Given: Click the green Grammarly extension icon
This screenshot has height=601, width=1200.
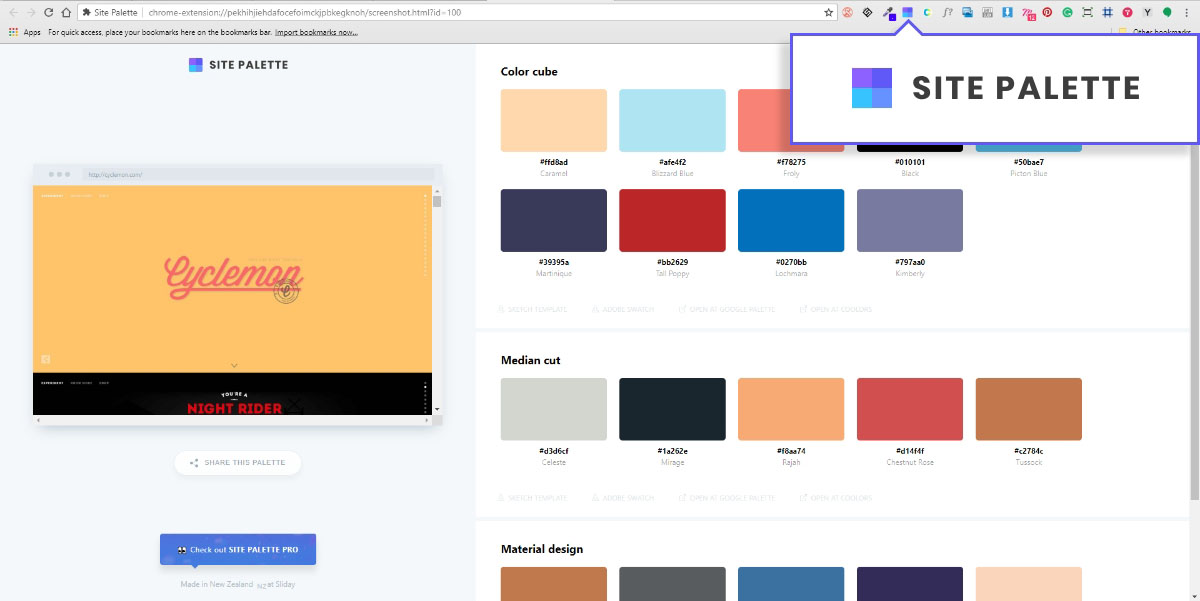Looking at the screenshot, I should click(x=1068, y=13).
